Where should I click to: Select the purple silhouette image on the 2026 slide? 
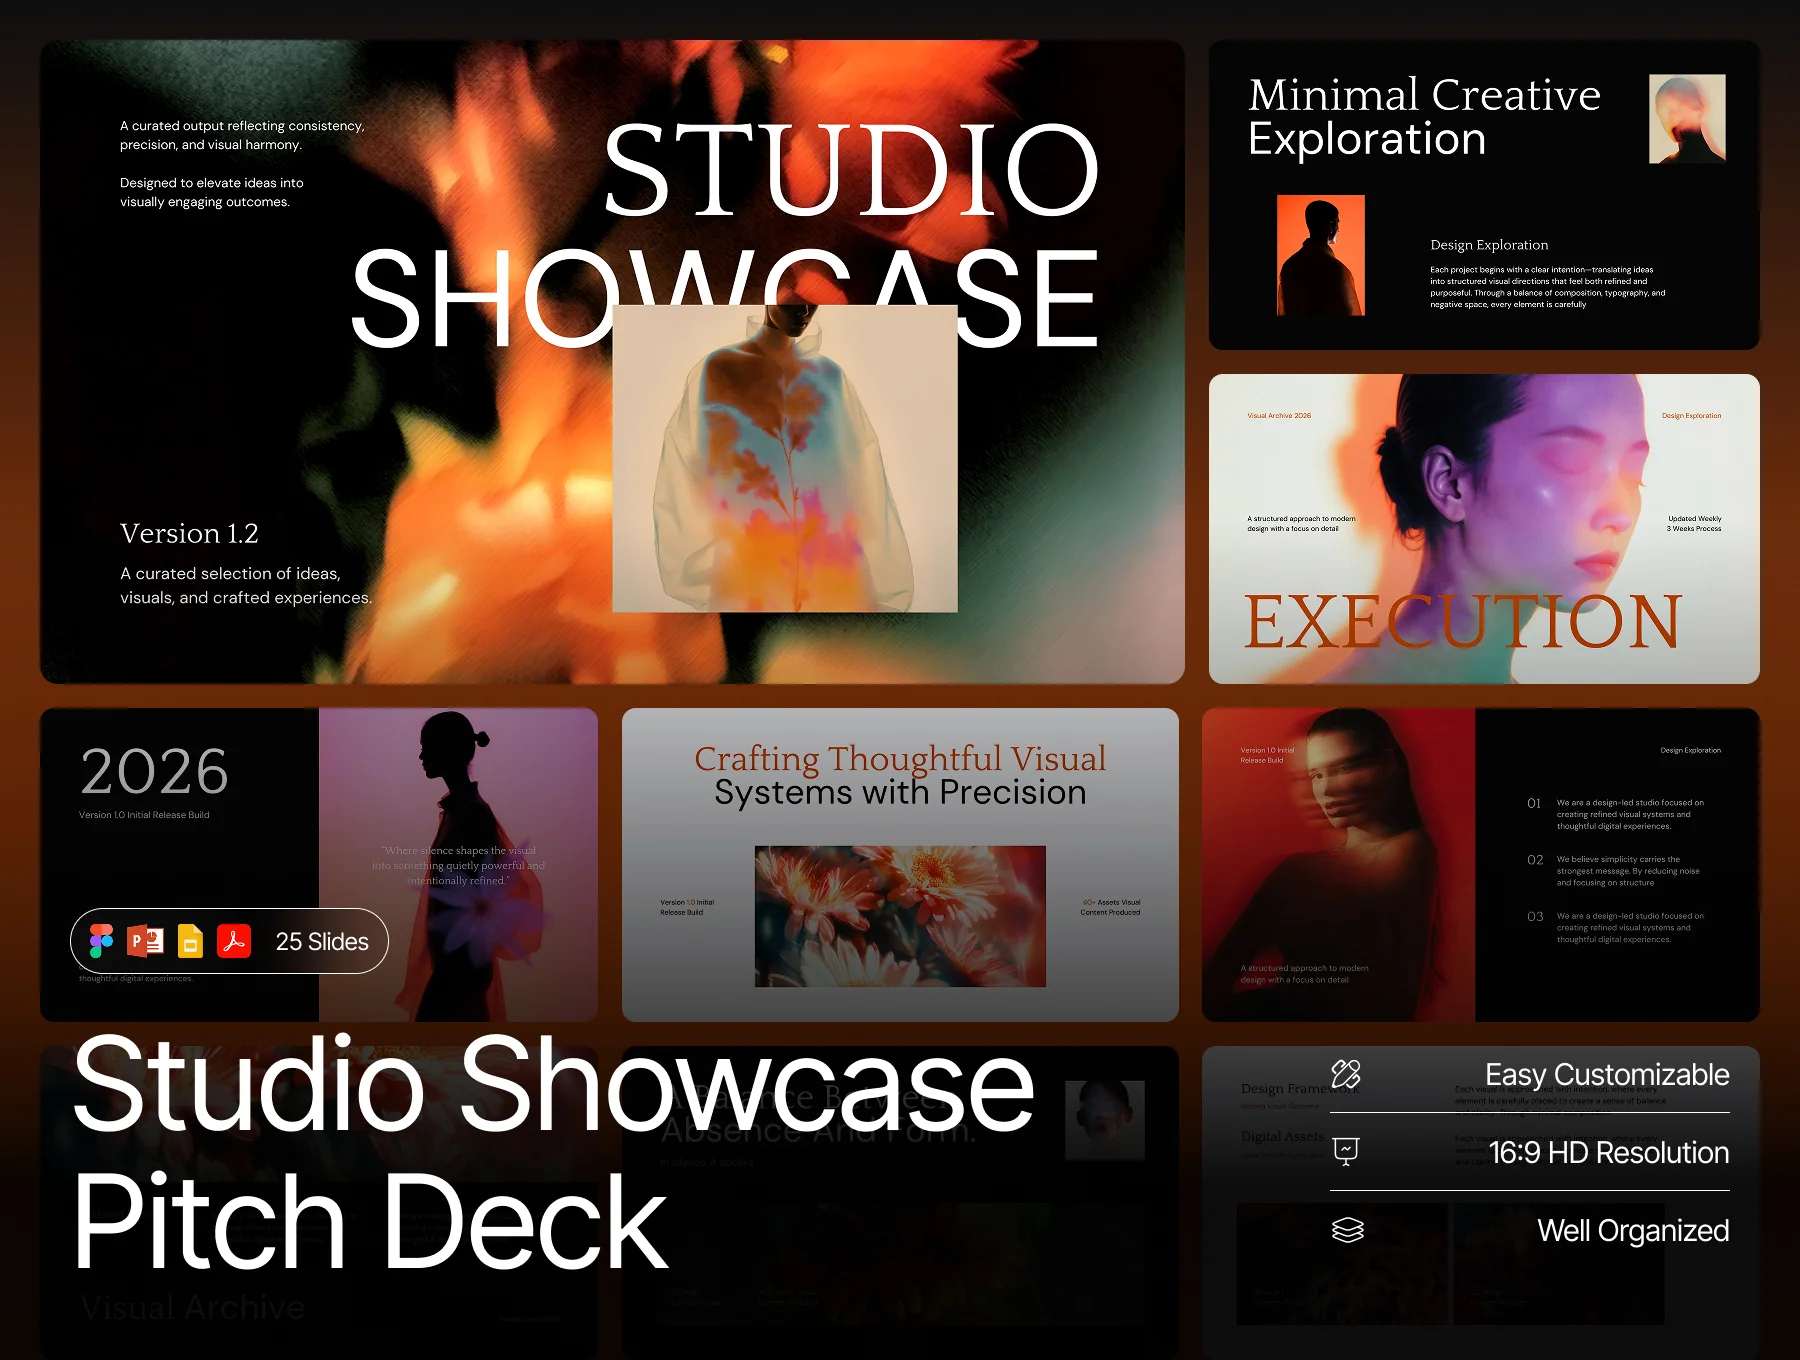click(x=458, y=864)
